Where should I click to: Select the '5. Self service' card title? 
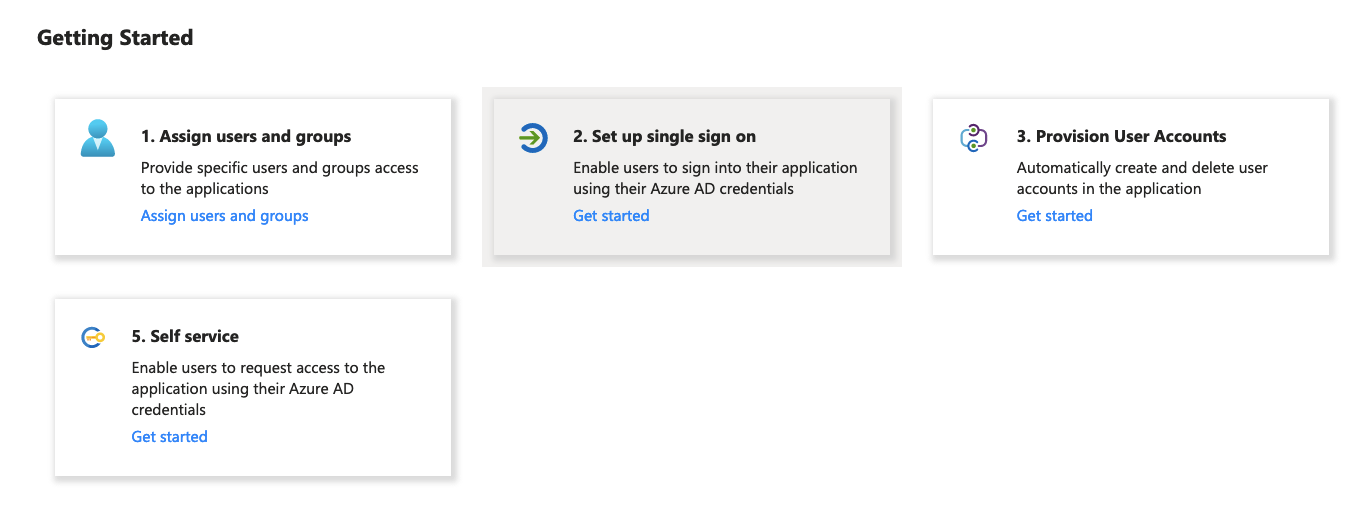tap(185, 337)
